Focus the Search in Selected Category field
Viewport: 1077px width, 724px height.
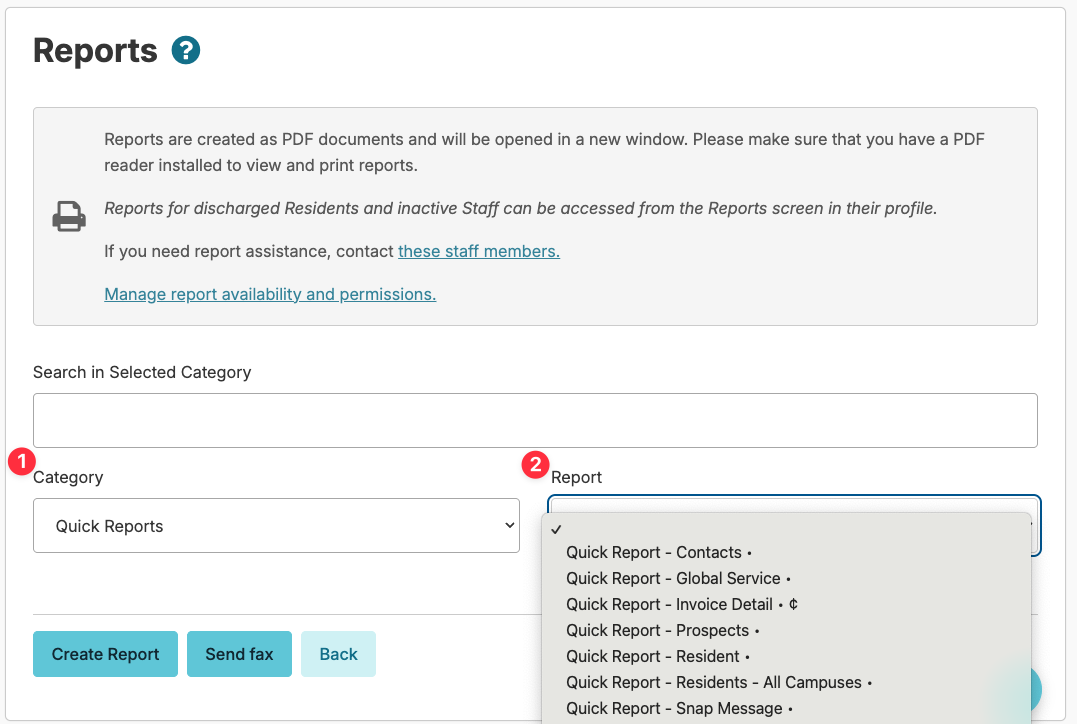pos(535,420)
